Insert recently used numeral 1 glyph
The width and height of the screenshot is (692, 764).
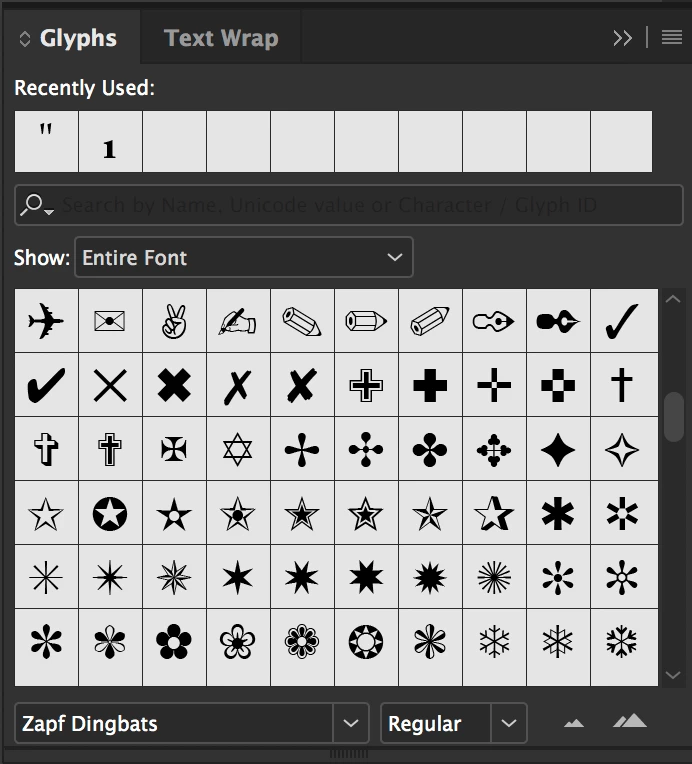pos(110,141)
